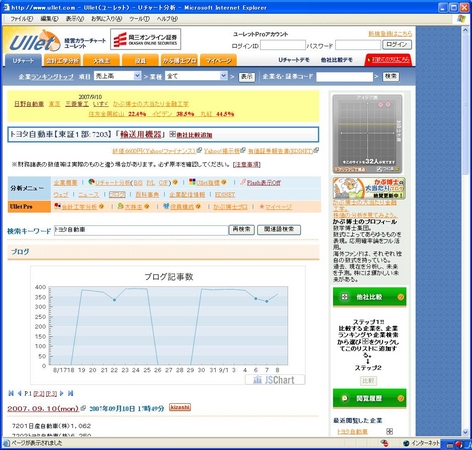Click the ログイン button
Viewport: 472px width, 450px height.
pyautogui.click(x=397, y=45)
